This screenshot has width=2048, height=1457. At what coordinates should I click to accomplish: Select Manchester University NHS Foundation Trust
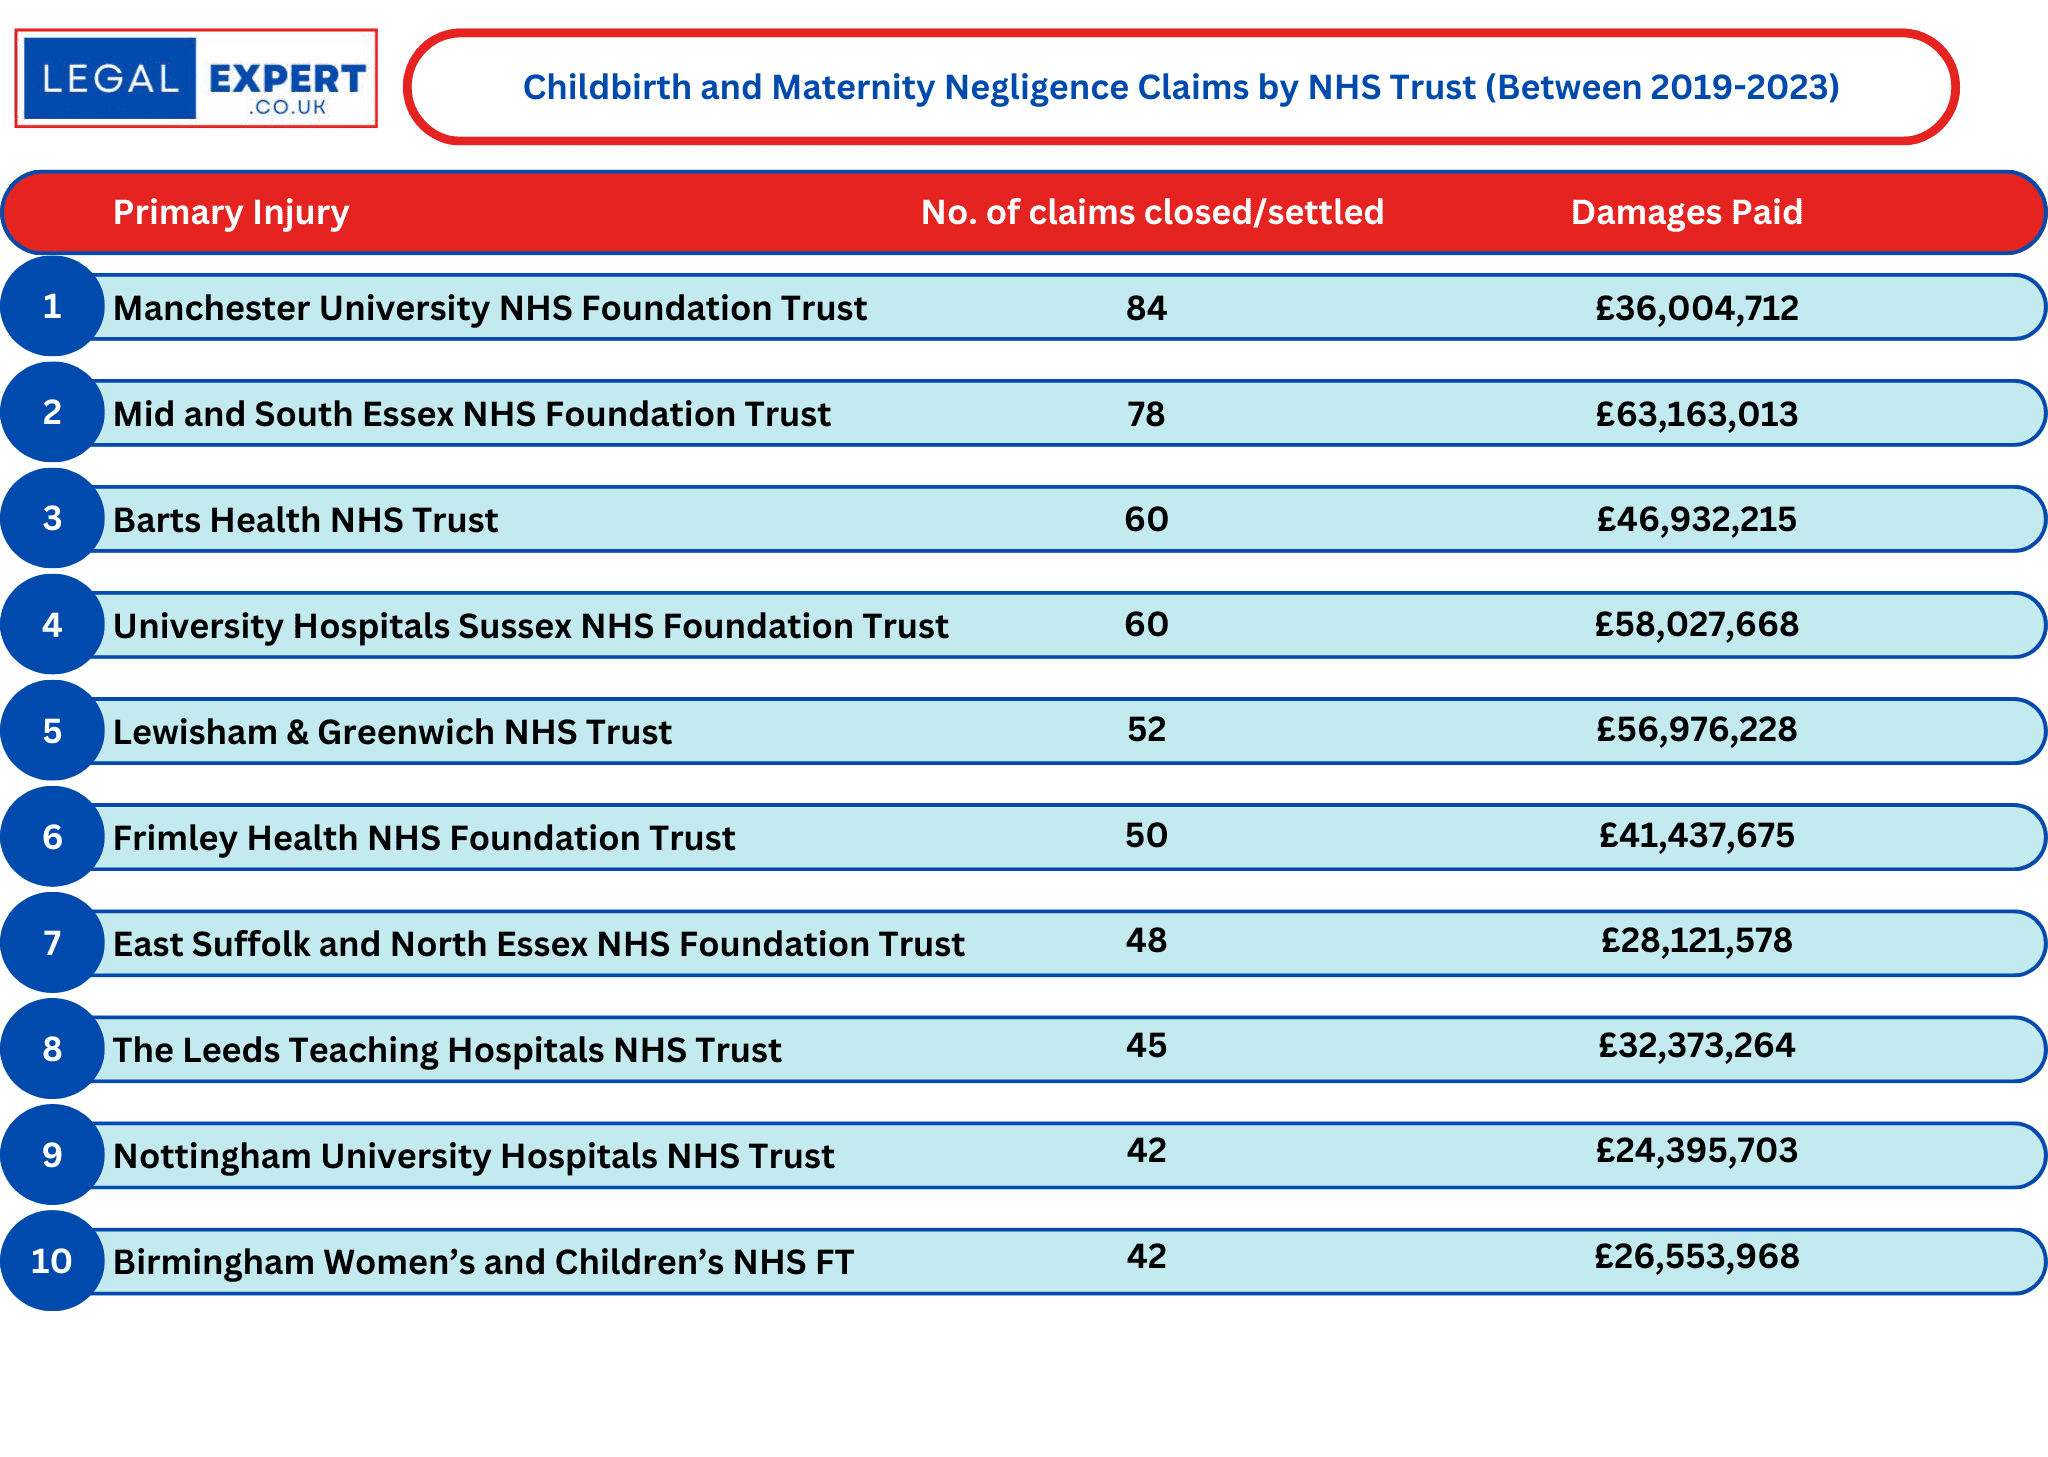(x=489, y=308)
